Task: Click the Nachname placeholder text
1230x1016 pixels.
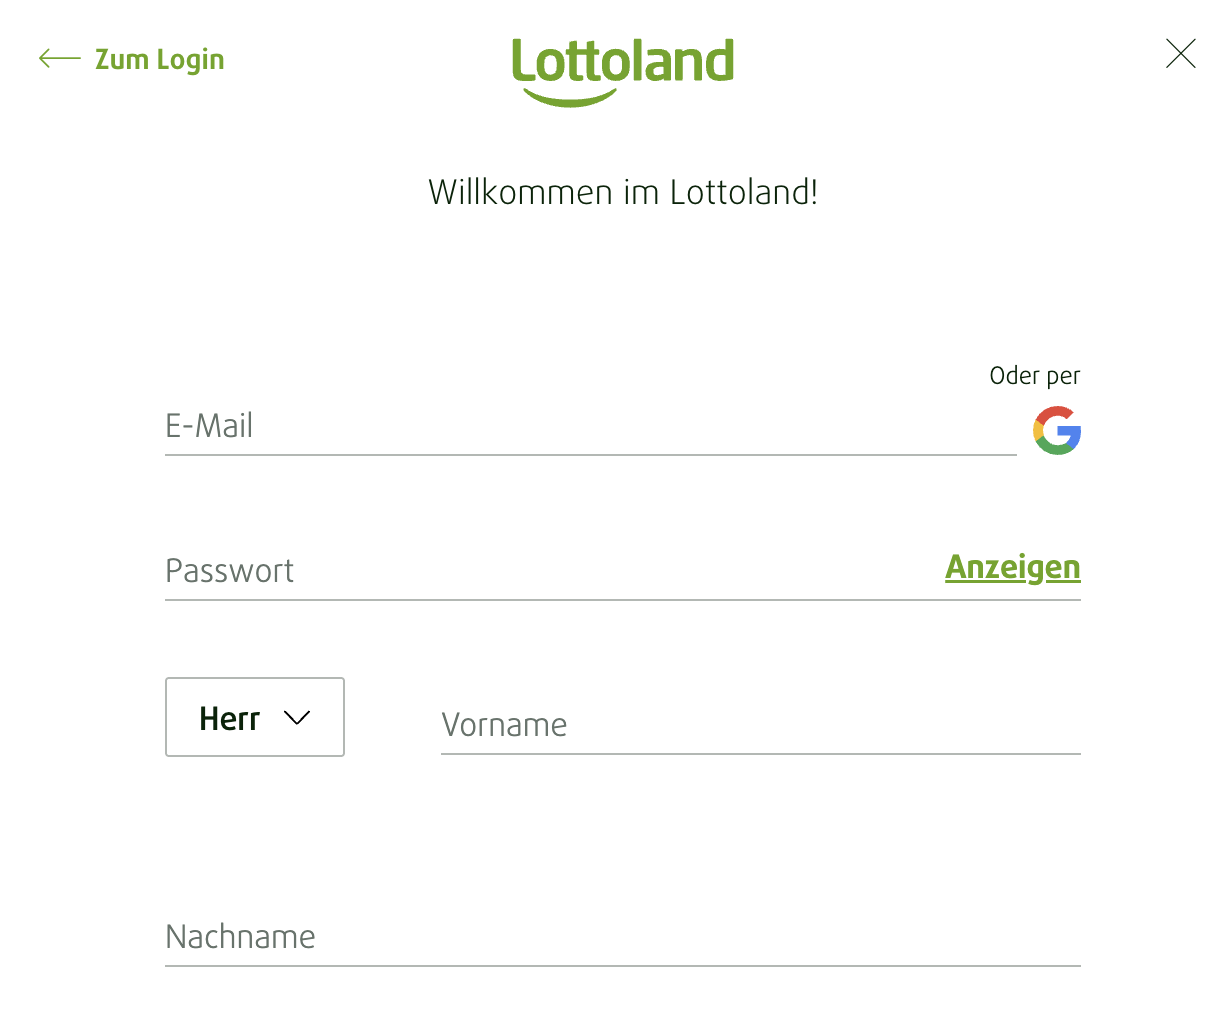Action: tap(240, 937)
